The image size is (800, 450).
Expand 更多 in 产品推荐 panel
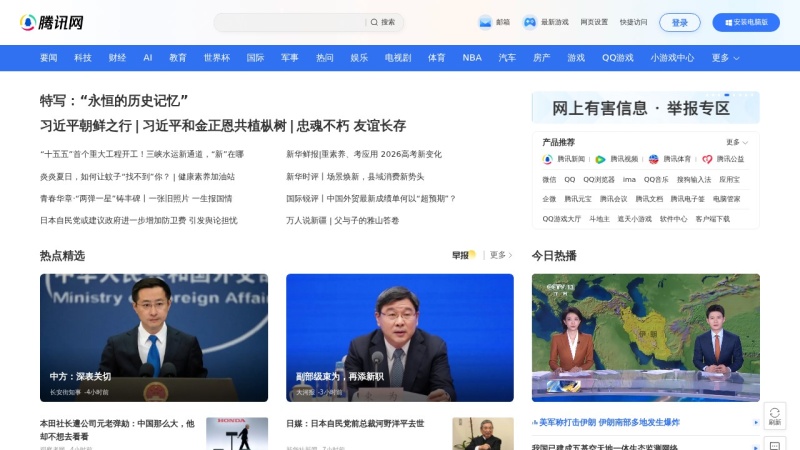[x=737, y=142]
